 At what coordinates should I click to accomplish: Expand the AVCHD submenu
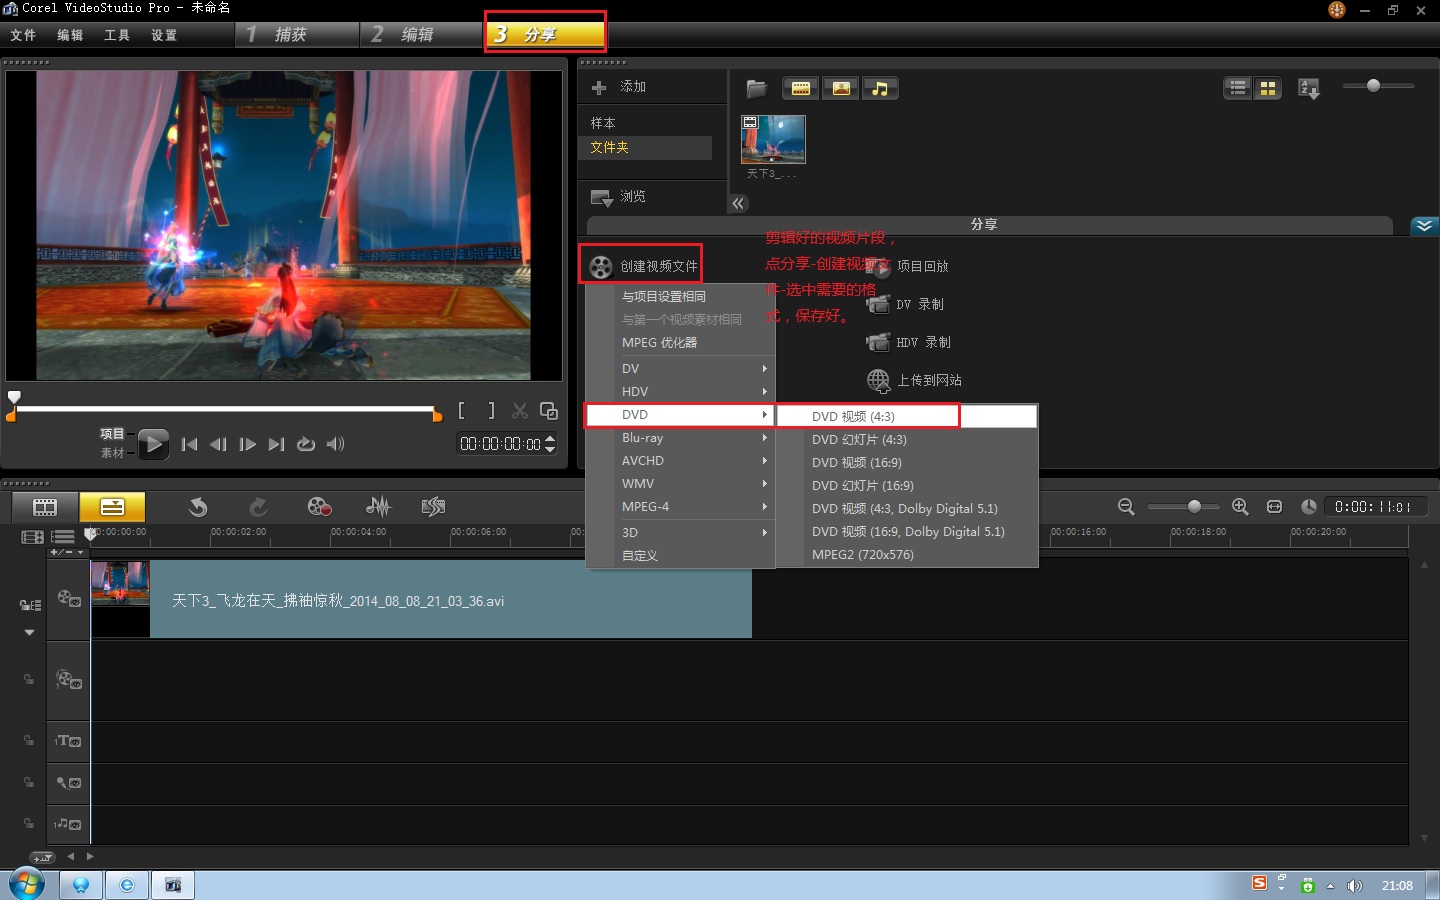[x=681, y=461]
